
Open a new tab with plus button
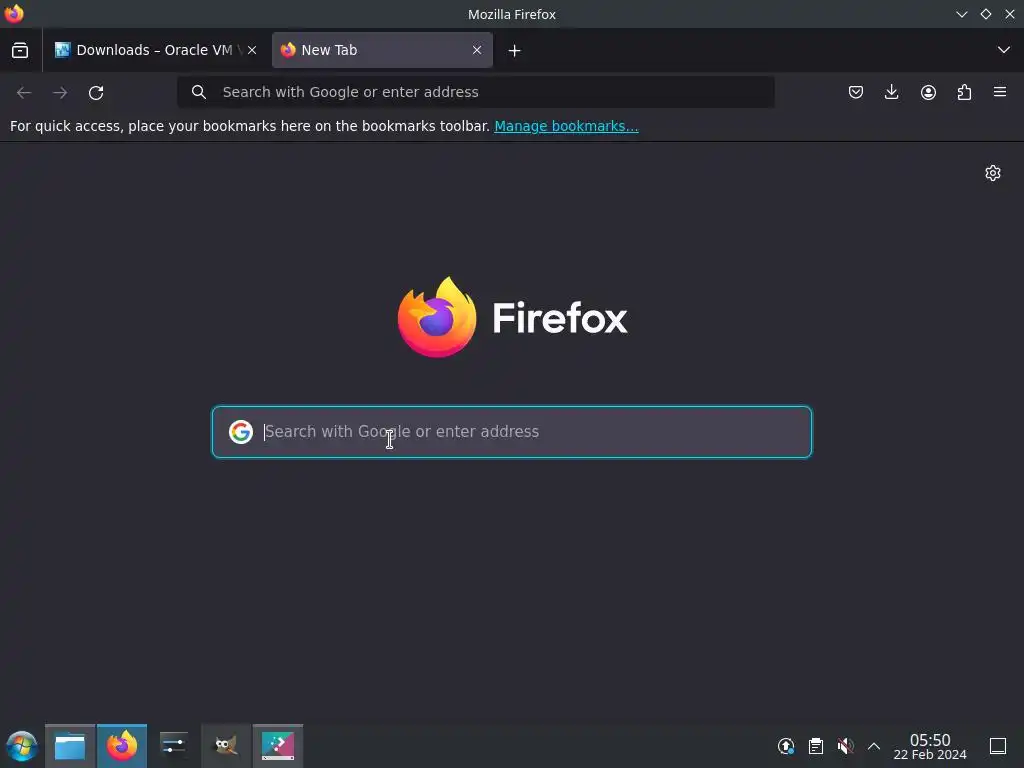[515, 50]
